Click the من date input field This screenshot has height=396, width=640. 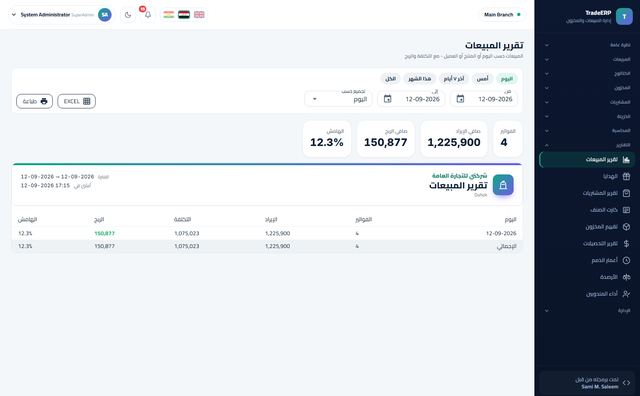click(x=484, y=99)
